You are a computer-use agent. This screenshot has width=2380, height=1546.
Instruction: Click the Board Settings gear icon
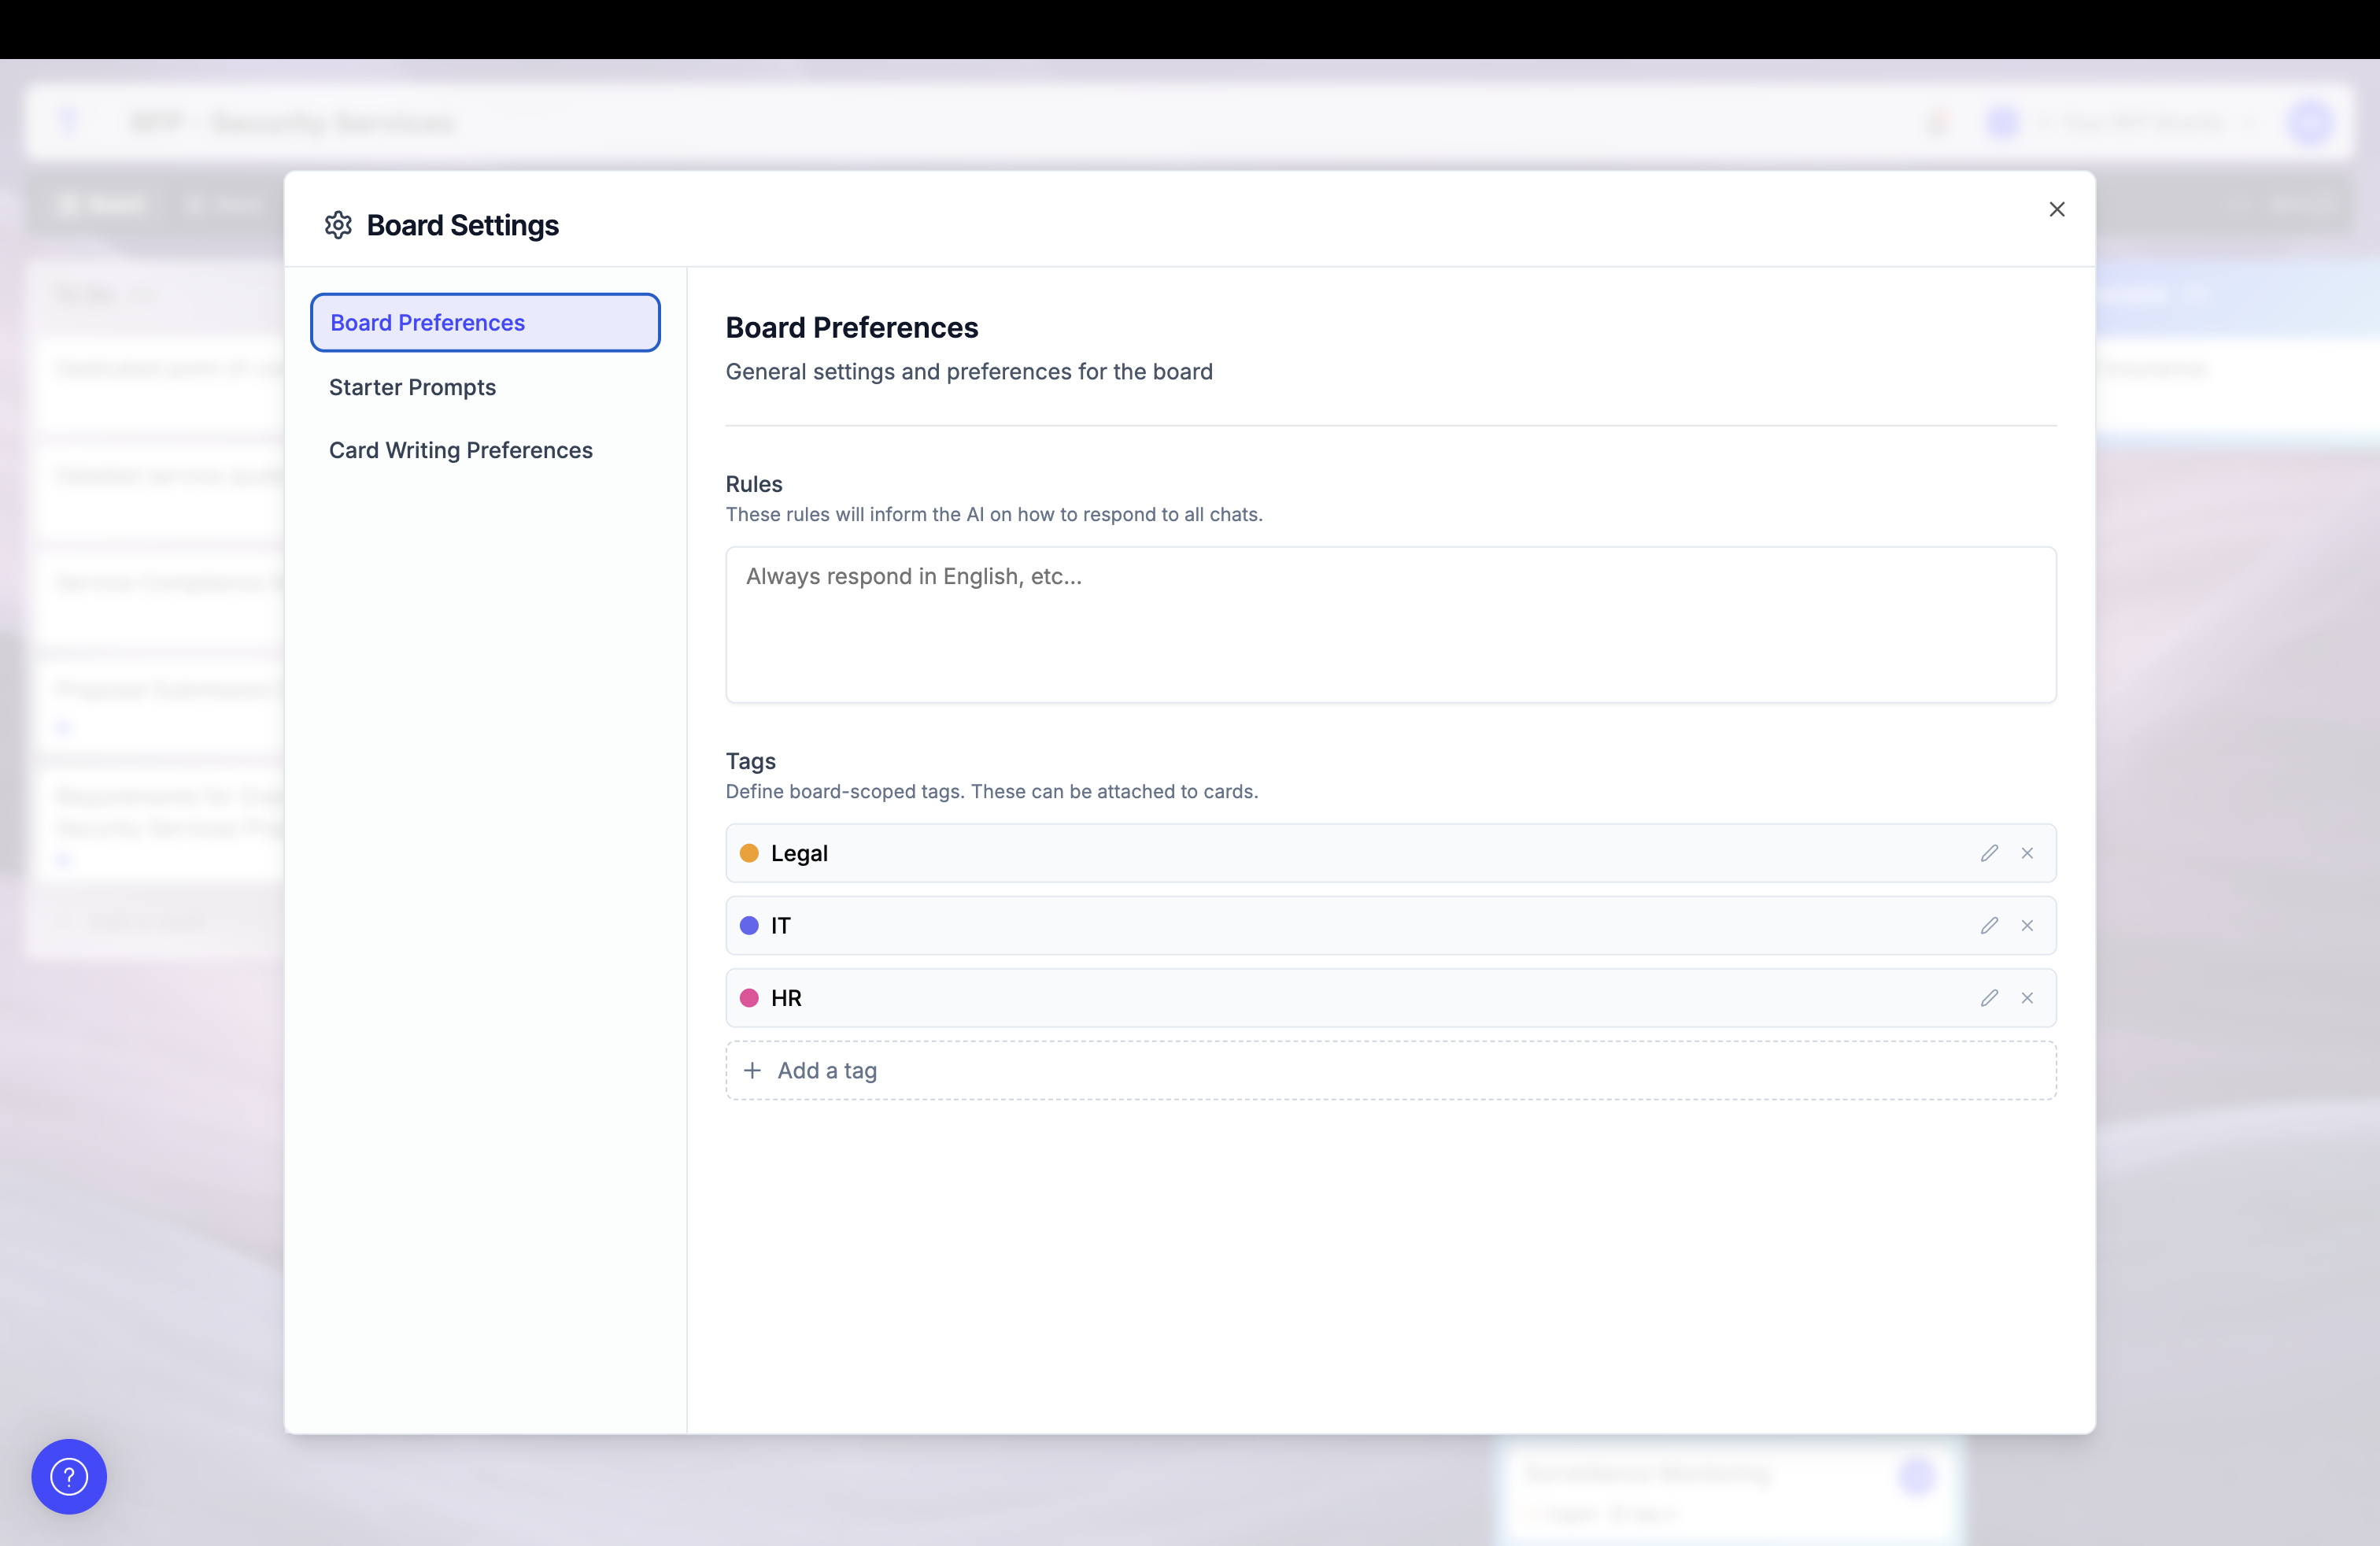338,225
